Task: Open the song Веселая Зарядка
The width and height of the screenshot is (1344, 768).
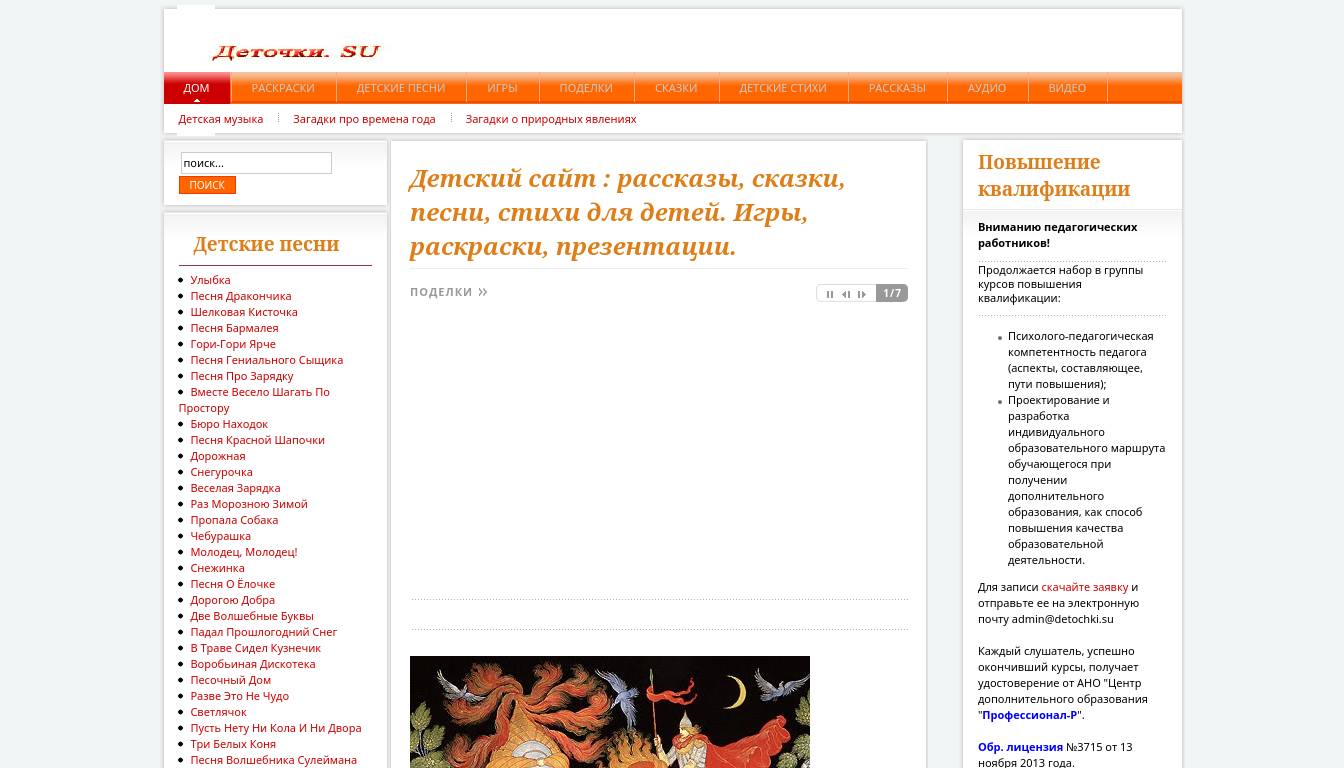Action: (x=235, y=488)
